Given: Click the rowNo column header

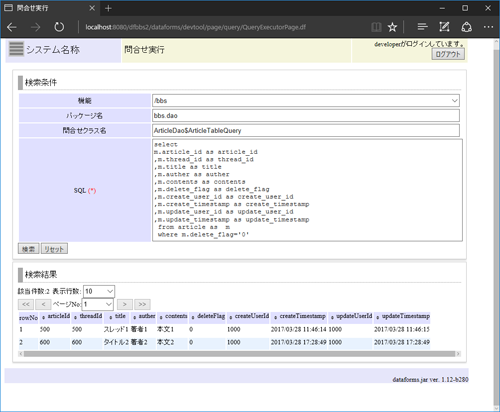Looking at the screenshot, I should 29,318.
